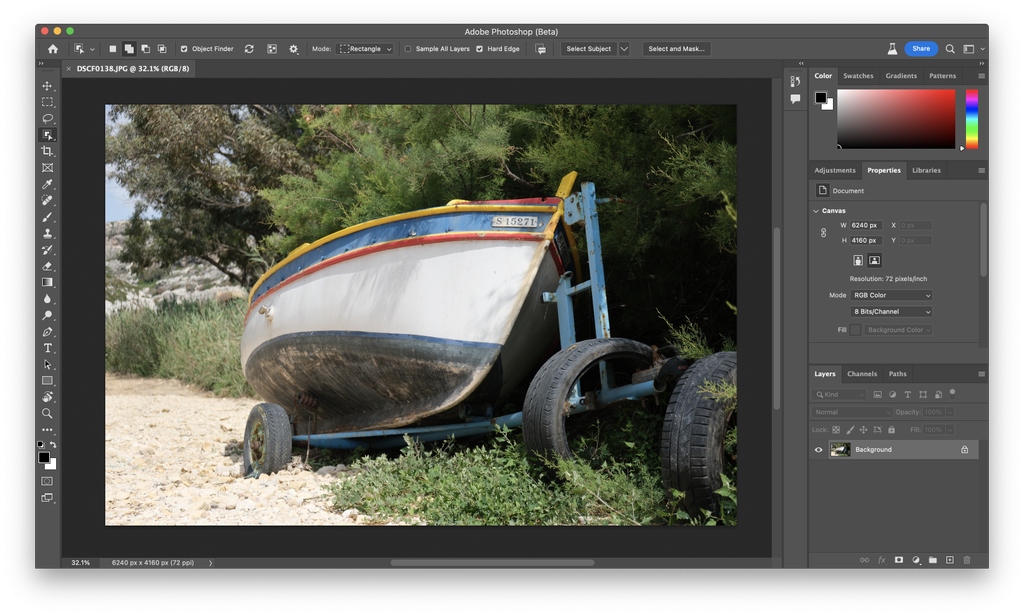Open the Gradient tool
Viewport: 1024px width, 615px height.
pos(47,280)
